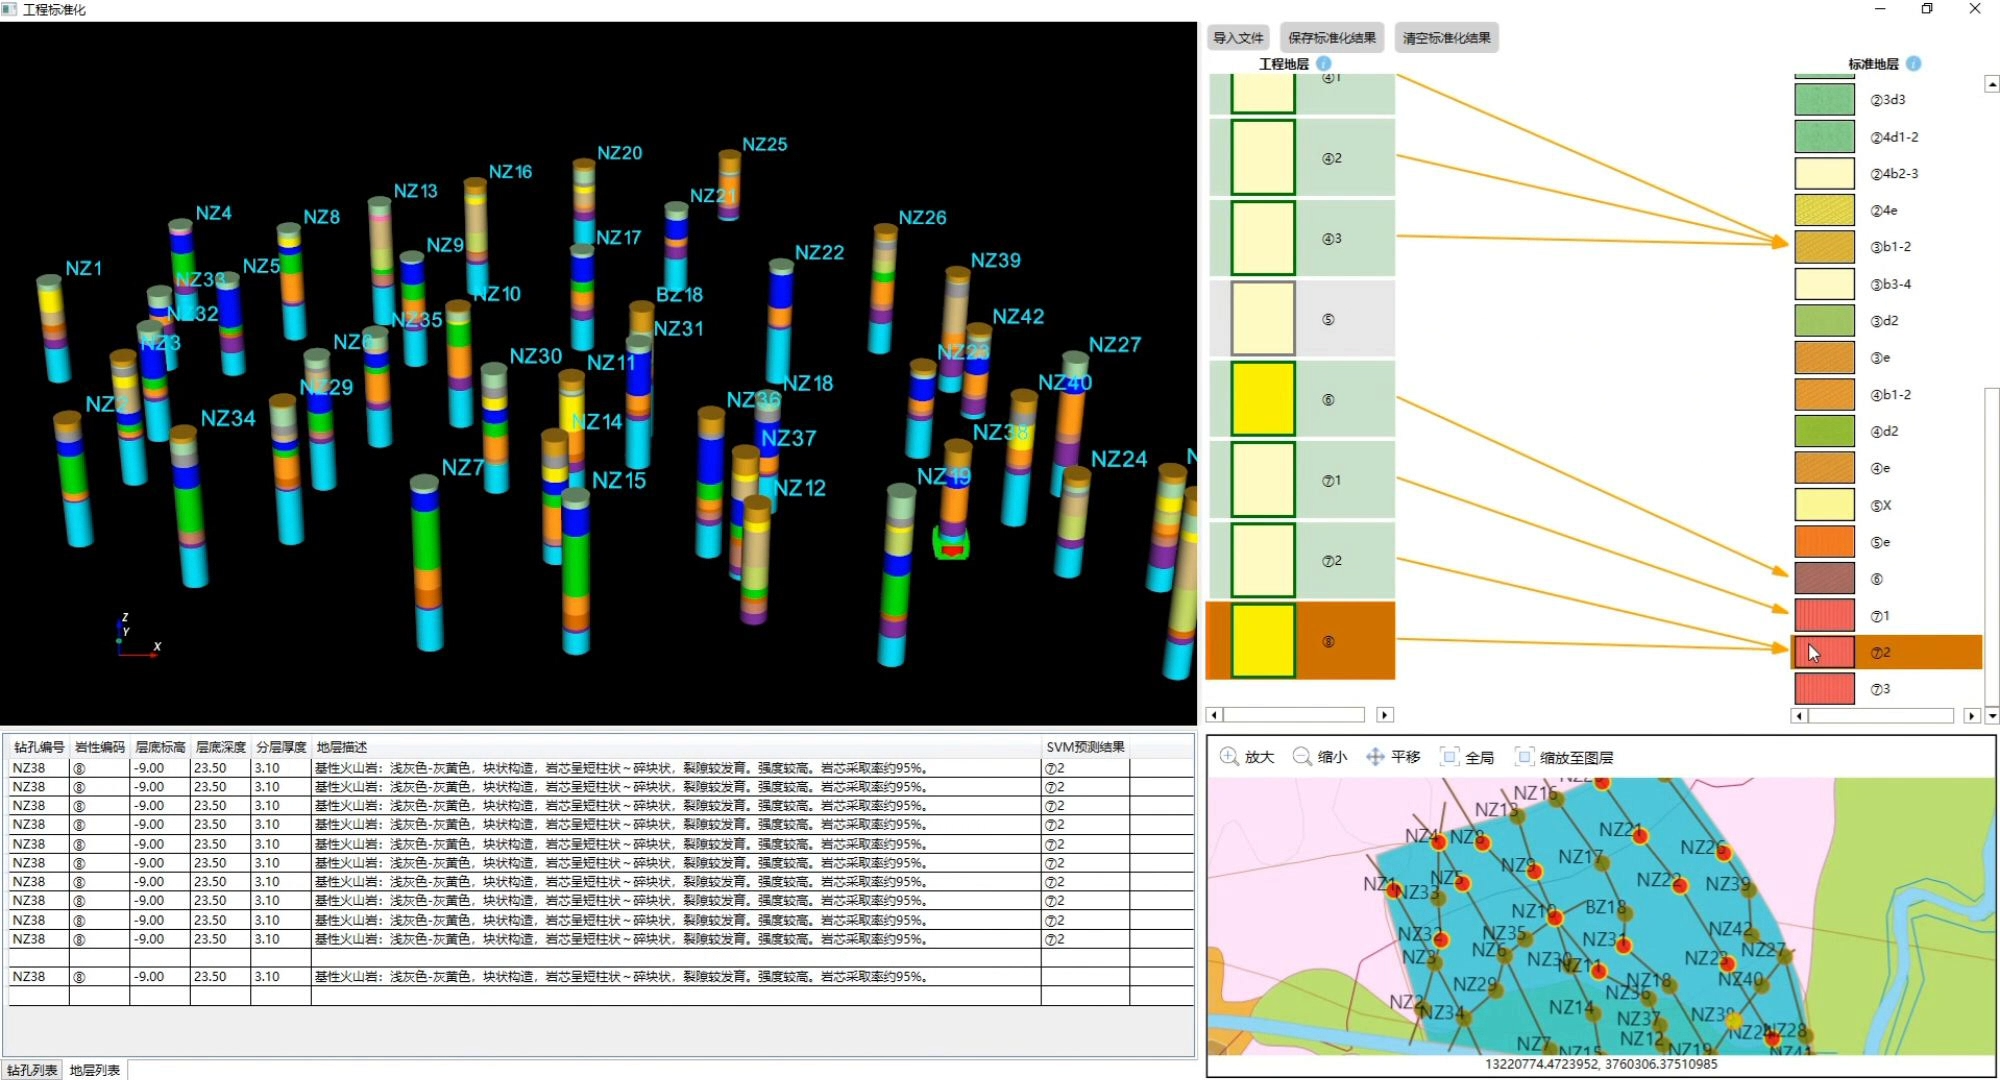Click the 地层描述 column header
The height and width of the screenshot is (1080, 2000).
pos(342,747)
